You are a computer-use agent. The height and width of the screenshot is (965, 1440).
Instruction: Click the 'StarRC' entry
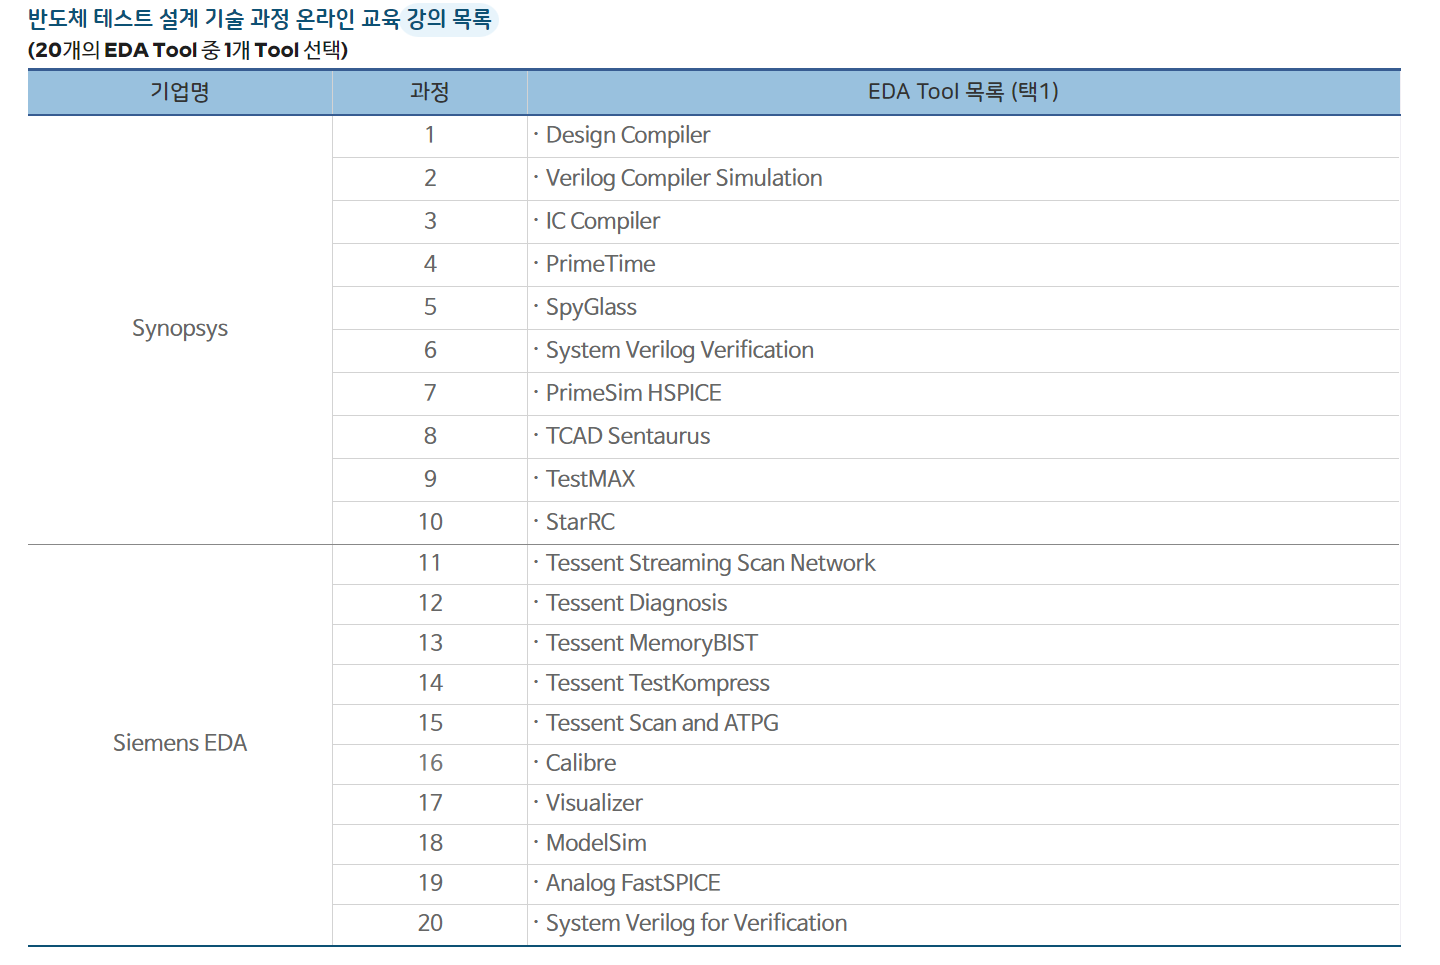[x=580, y=522]
